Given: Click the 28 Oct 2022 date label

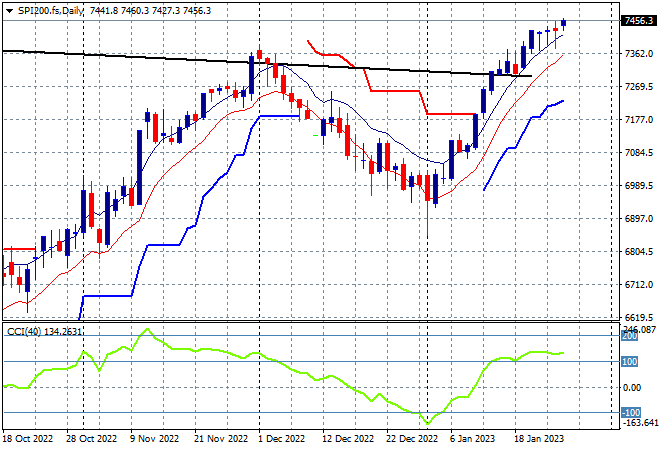Looking at the screenshot, I should point(91,439).
